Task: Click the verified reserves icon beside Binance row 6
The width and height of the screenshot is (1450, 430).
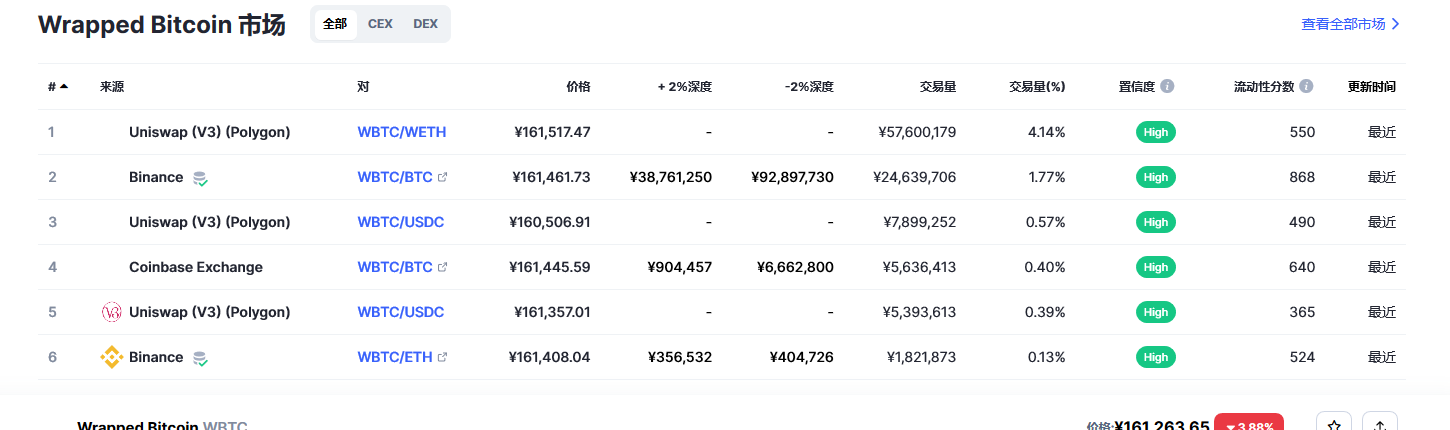Action: pyautogui.click(x=200, y=358)
